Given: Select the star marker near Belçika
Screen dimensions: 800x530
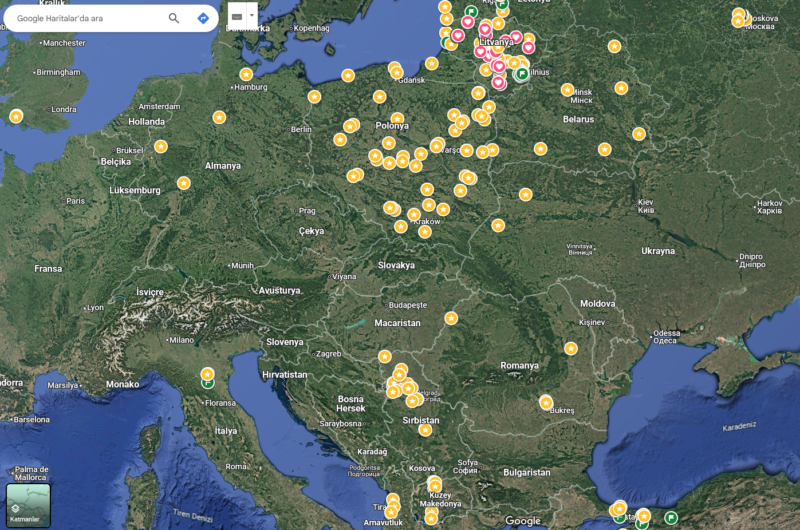Looking at the screenshot, I should (x=161, y=147).
